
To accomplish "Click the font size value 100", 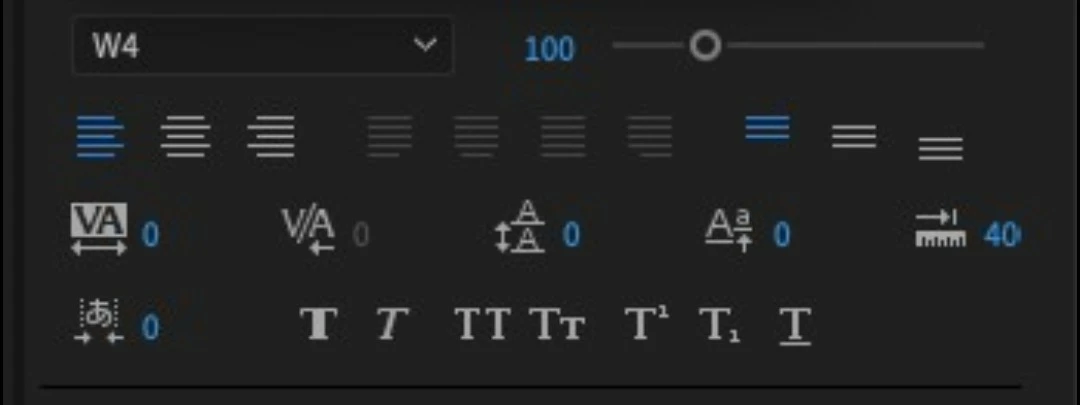I will 549,50.
